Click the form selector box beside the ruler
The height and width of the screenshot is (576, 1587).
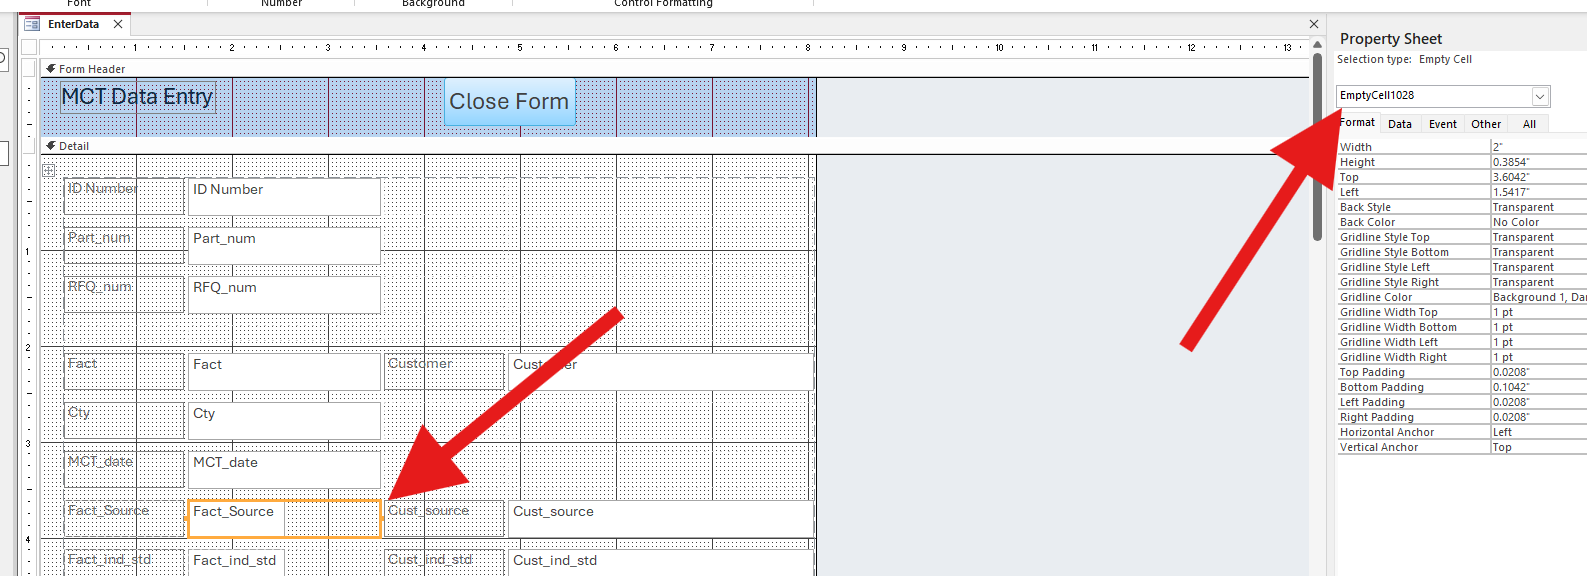click(29, 47)
